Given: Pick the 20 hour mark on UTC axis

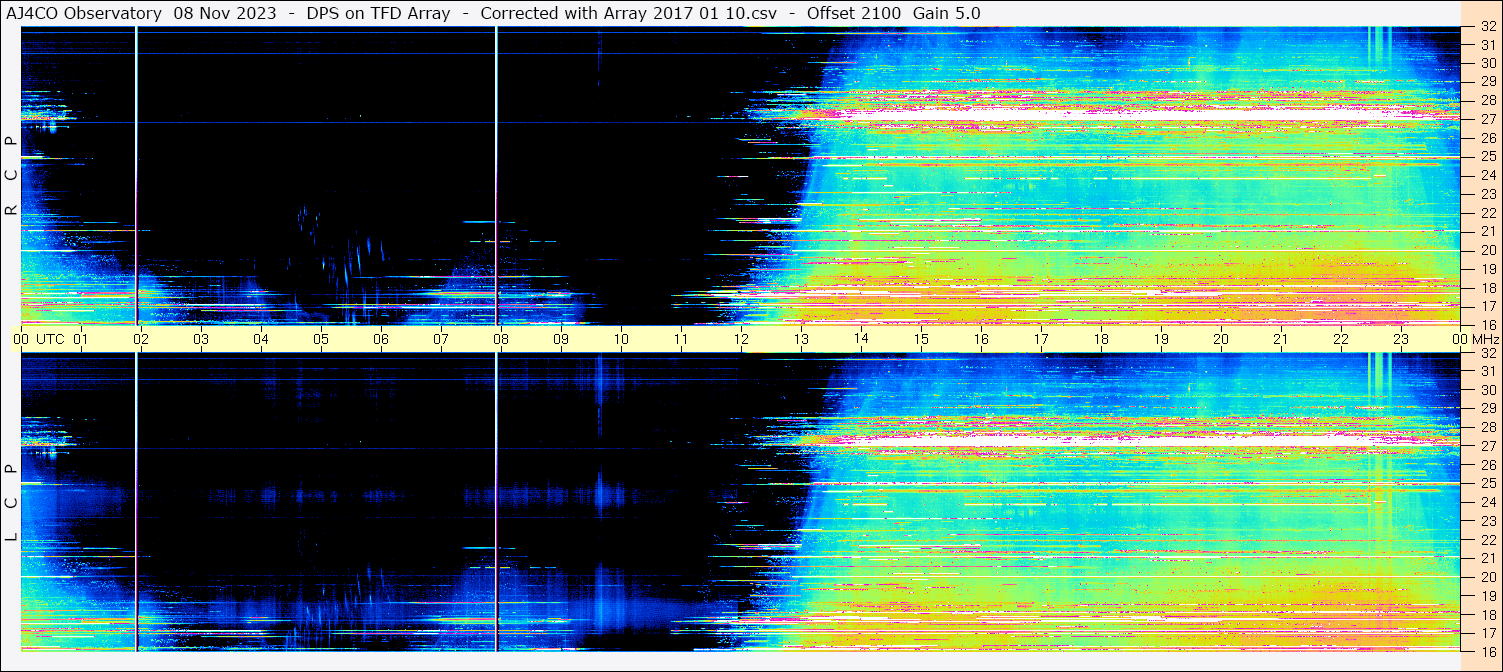Looking at the screenshot, I should pos(1221,339).
